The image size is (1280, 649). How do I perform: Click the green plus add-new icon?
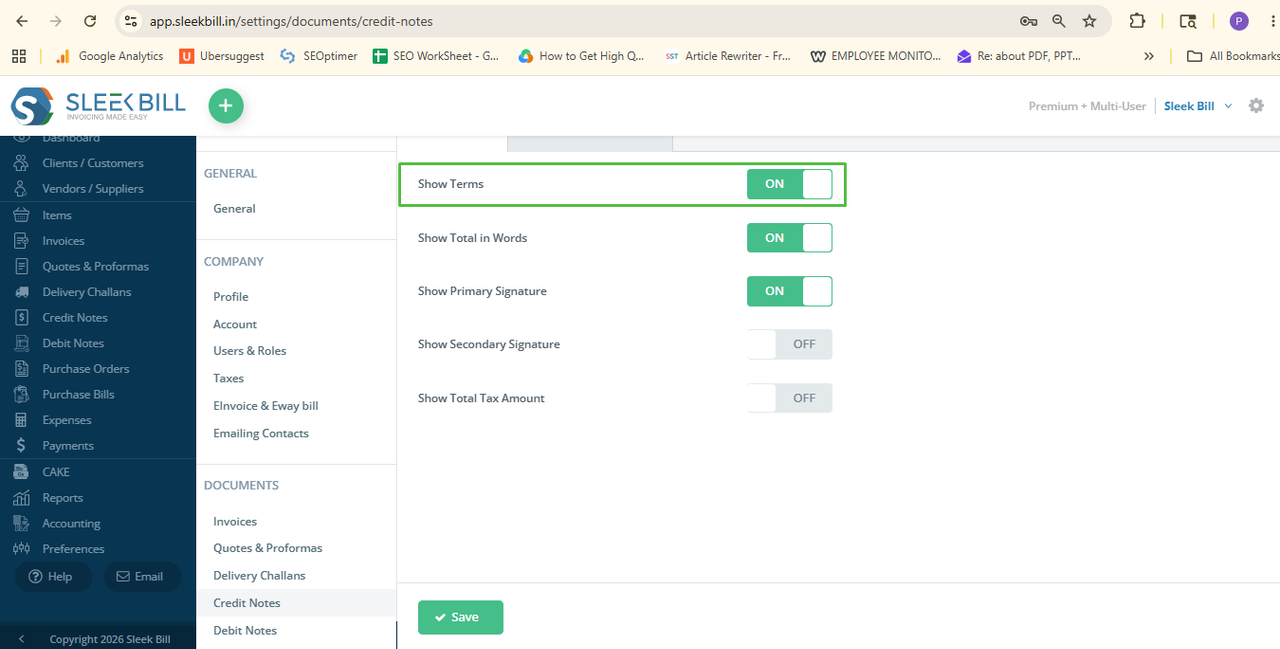click(x=226, y=106)
